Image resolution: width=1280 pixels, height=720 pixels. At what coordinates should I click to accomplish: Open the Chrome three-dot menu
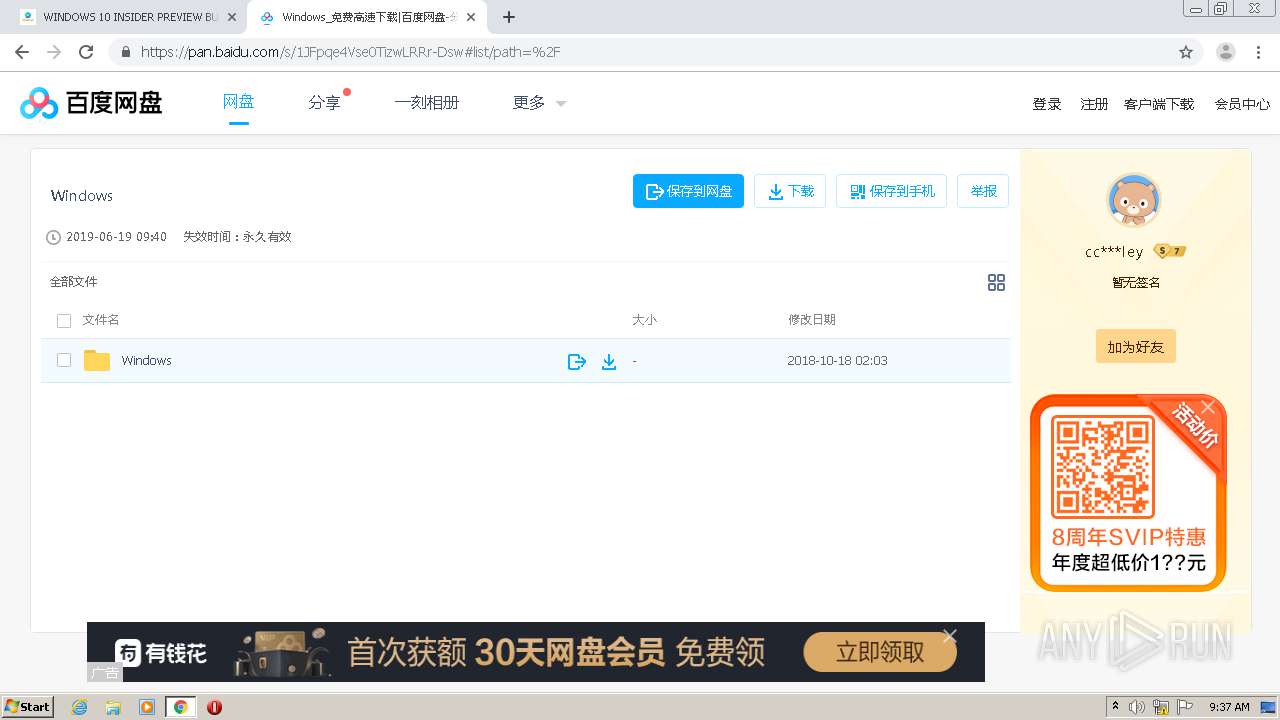(1257, 52)
